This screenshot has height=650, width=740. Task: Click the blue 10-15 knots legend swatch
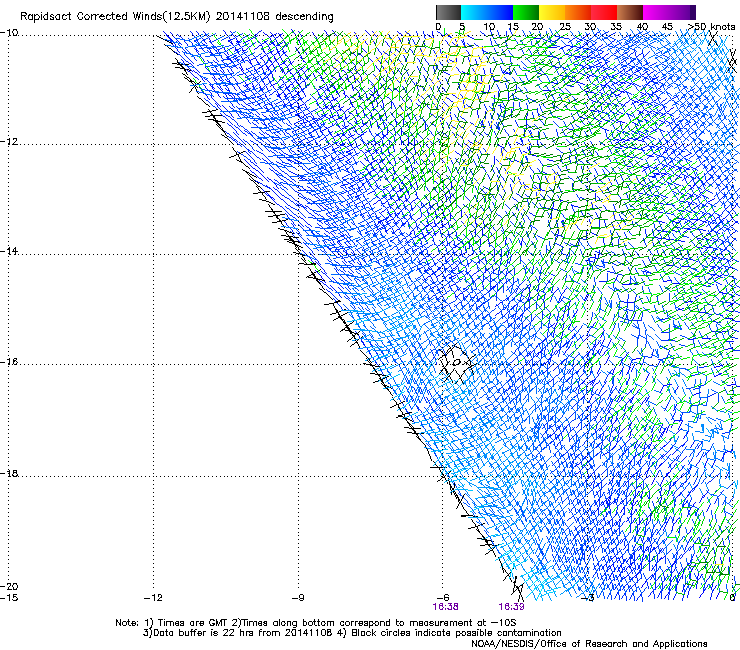pos(500,12)
